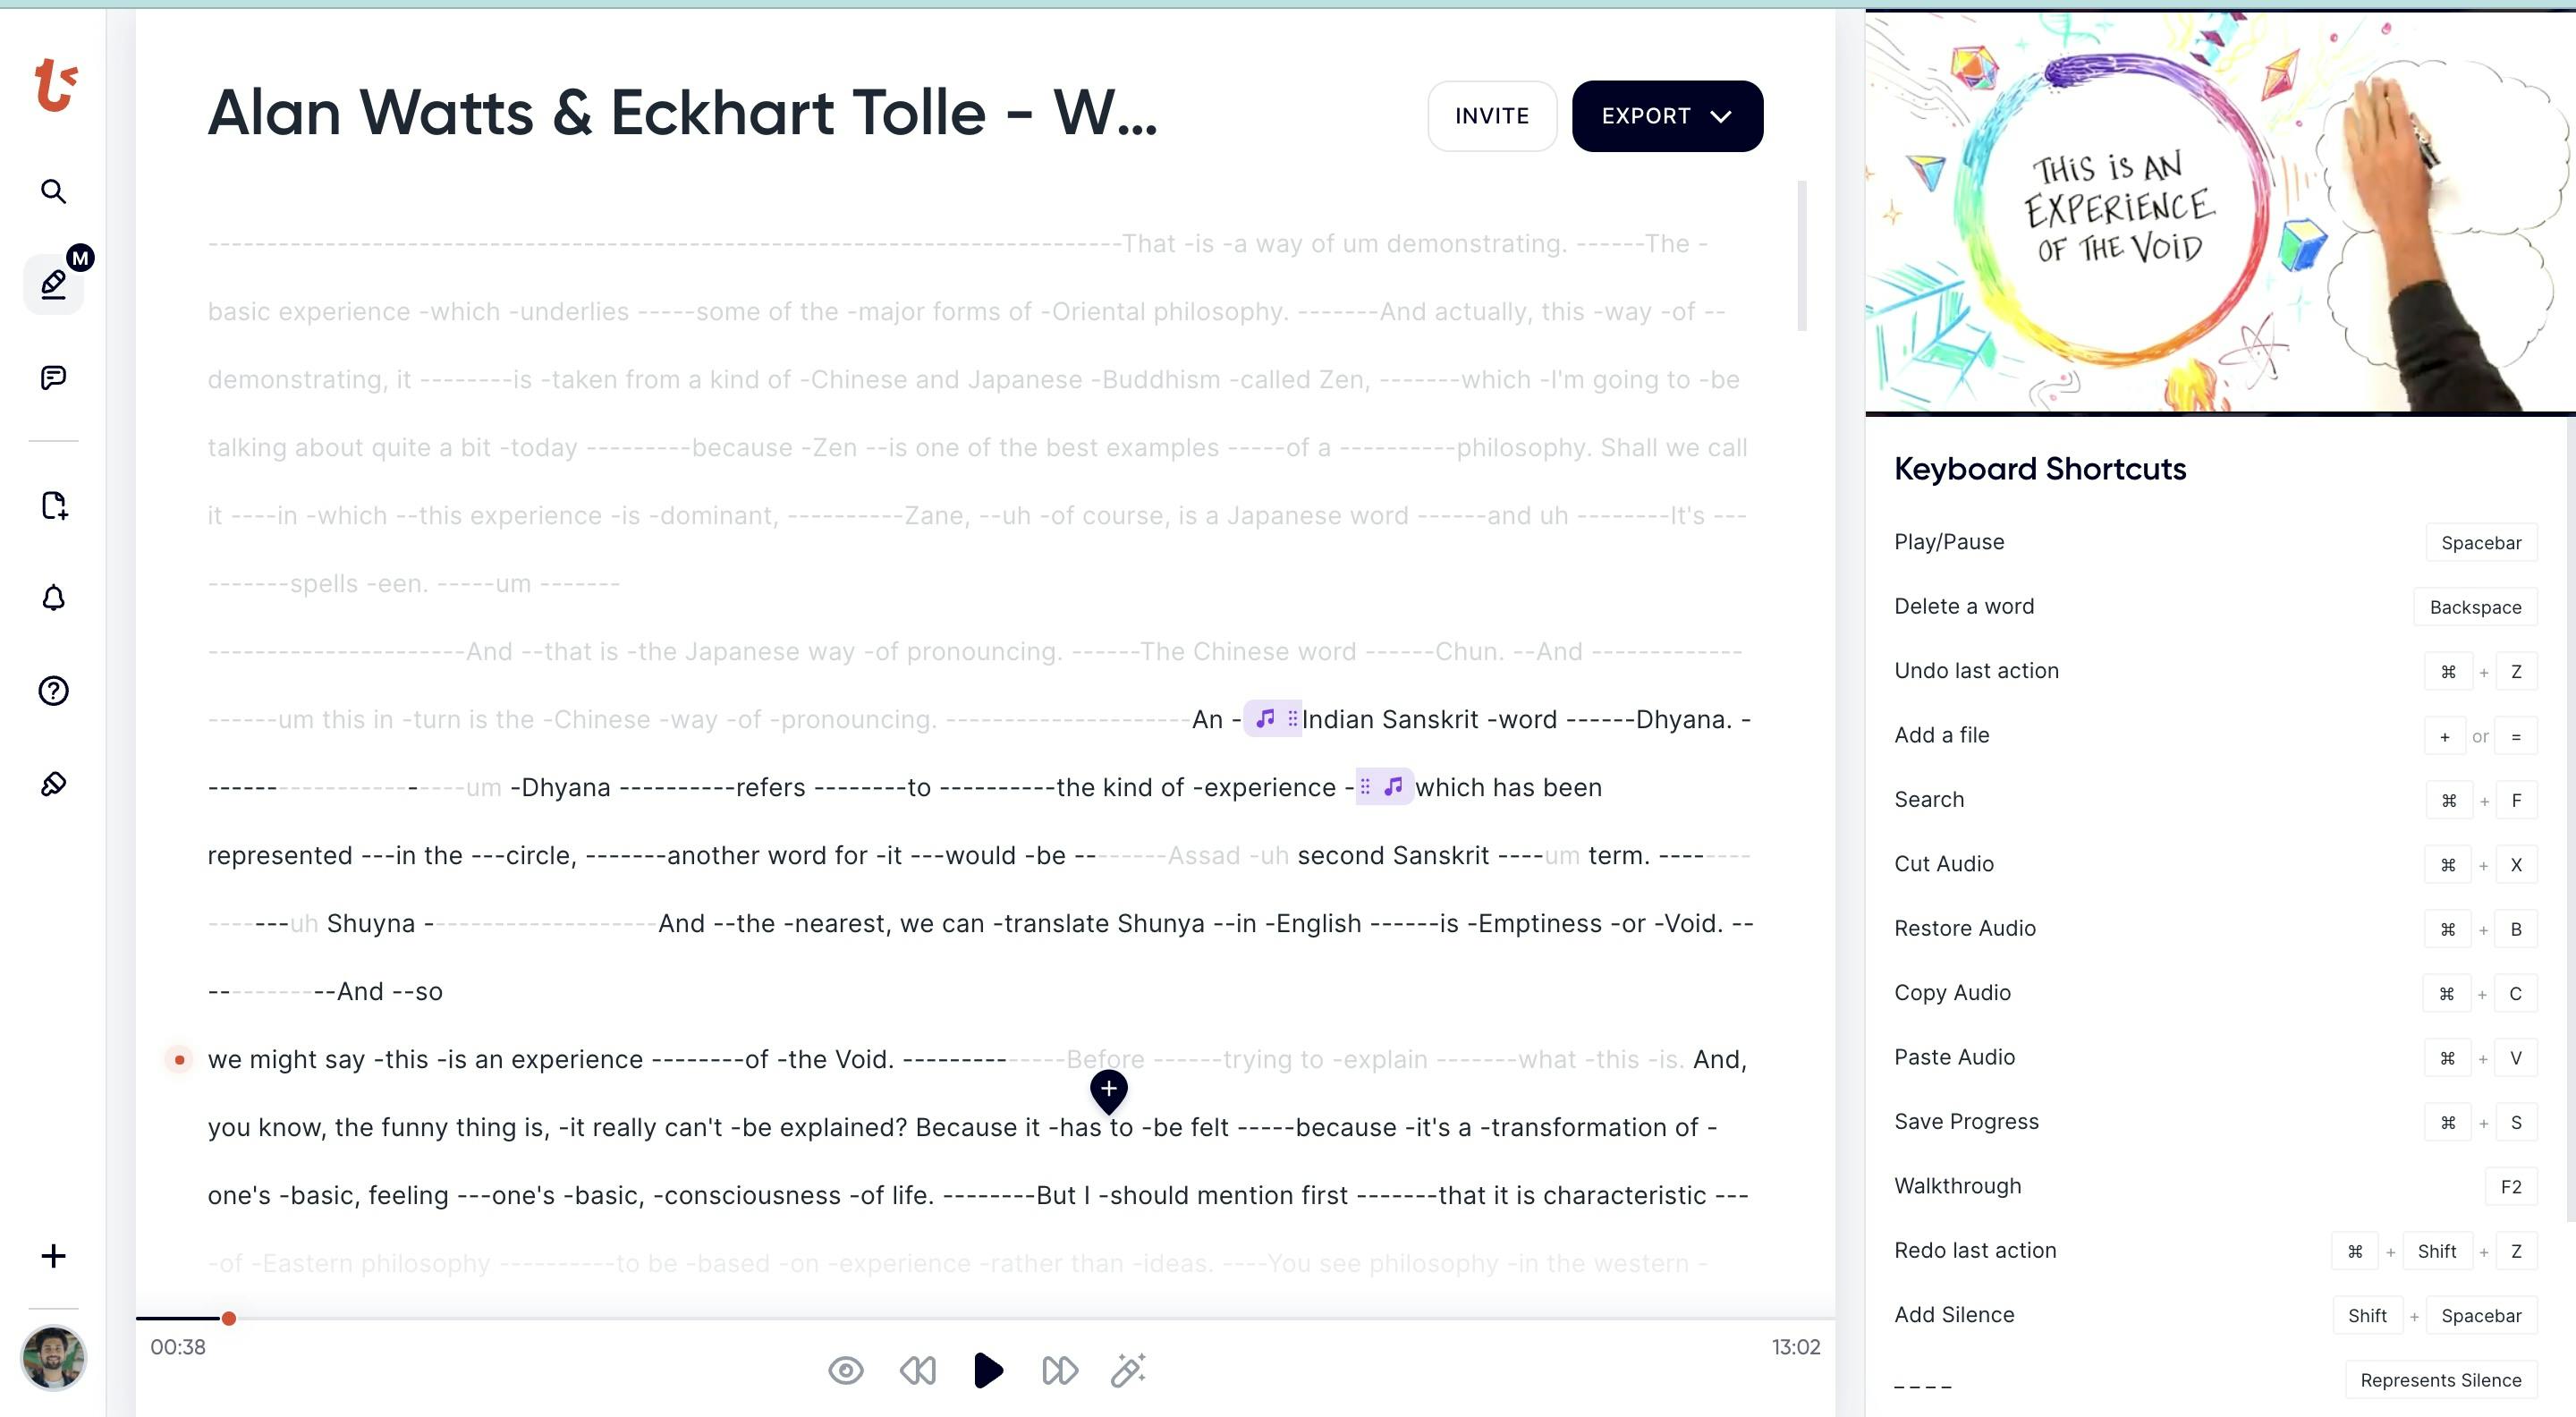The width and height of the screenshot is (2576, 1417).
Task: Click the help/question mark icon
Action: (x=52, y=690)
